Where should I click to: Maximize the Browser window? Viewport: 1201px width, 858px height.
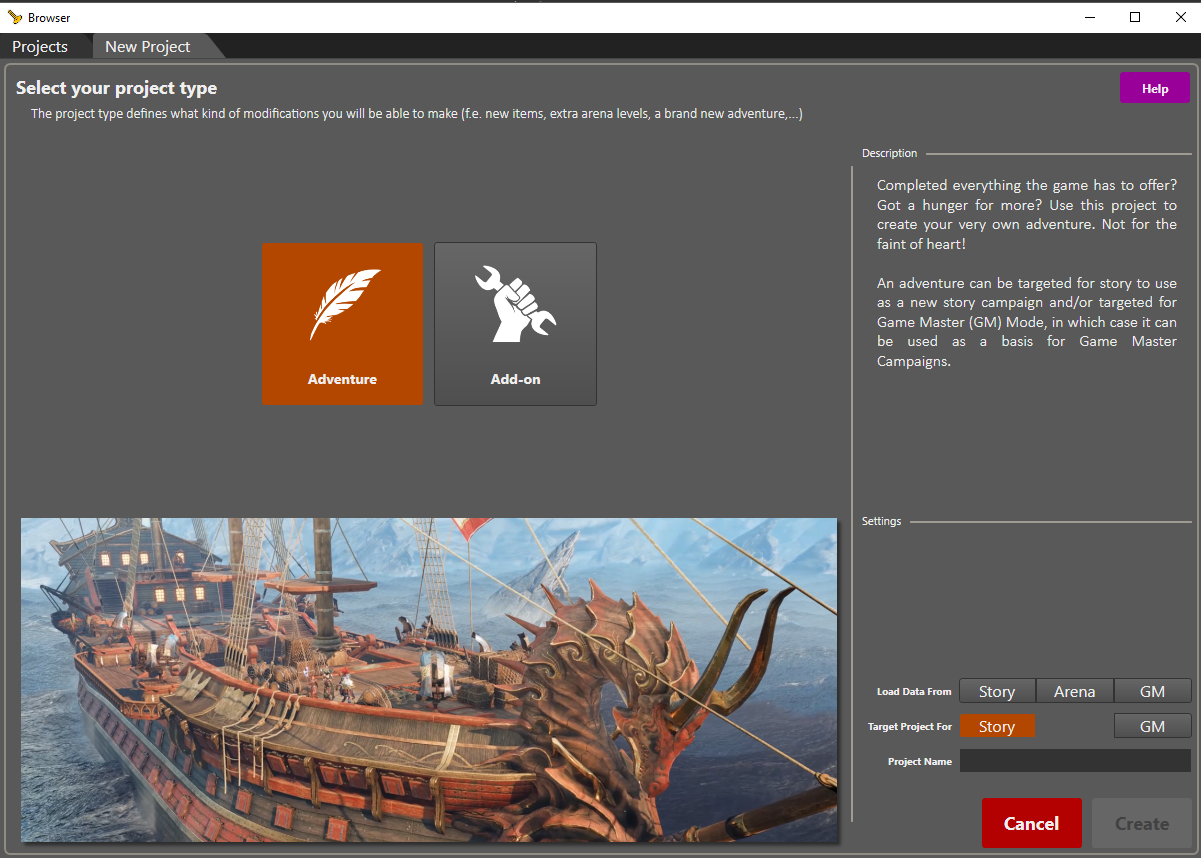tap(1135, 17)
